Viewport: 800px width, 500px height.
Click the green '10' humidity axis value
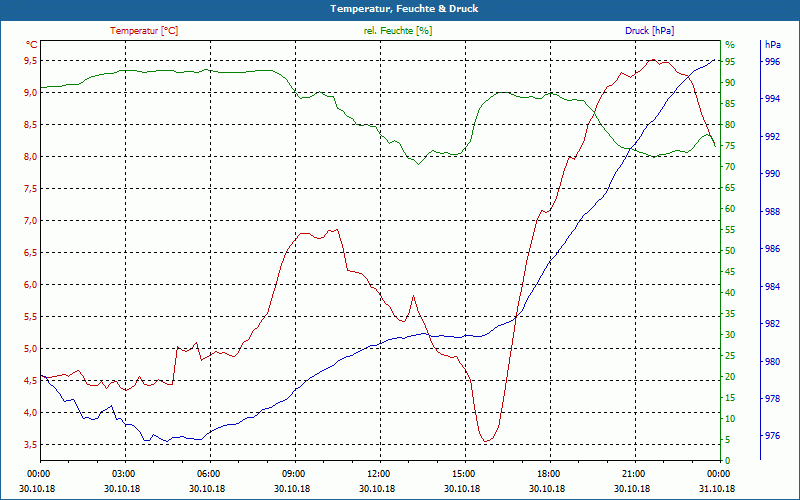(x=730, y=419)
